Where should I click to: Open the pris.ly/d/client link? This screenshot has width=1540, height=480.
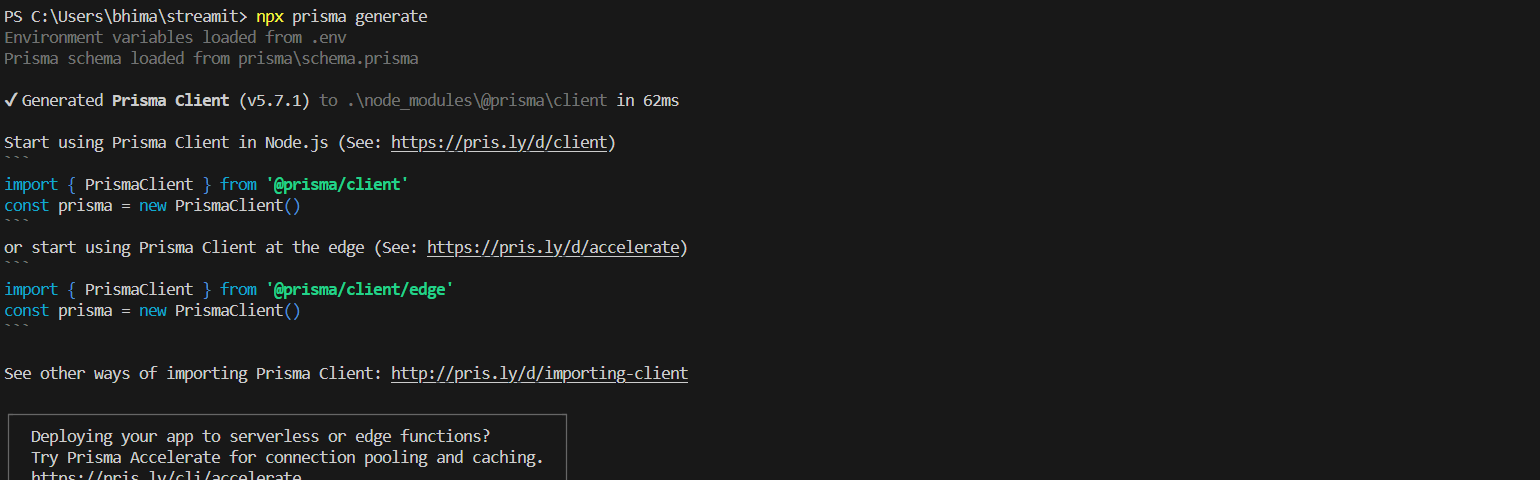(499, 142)
